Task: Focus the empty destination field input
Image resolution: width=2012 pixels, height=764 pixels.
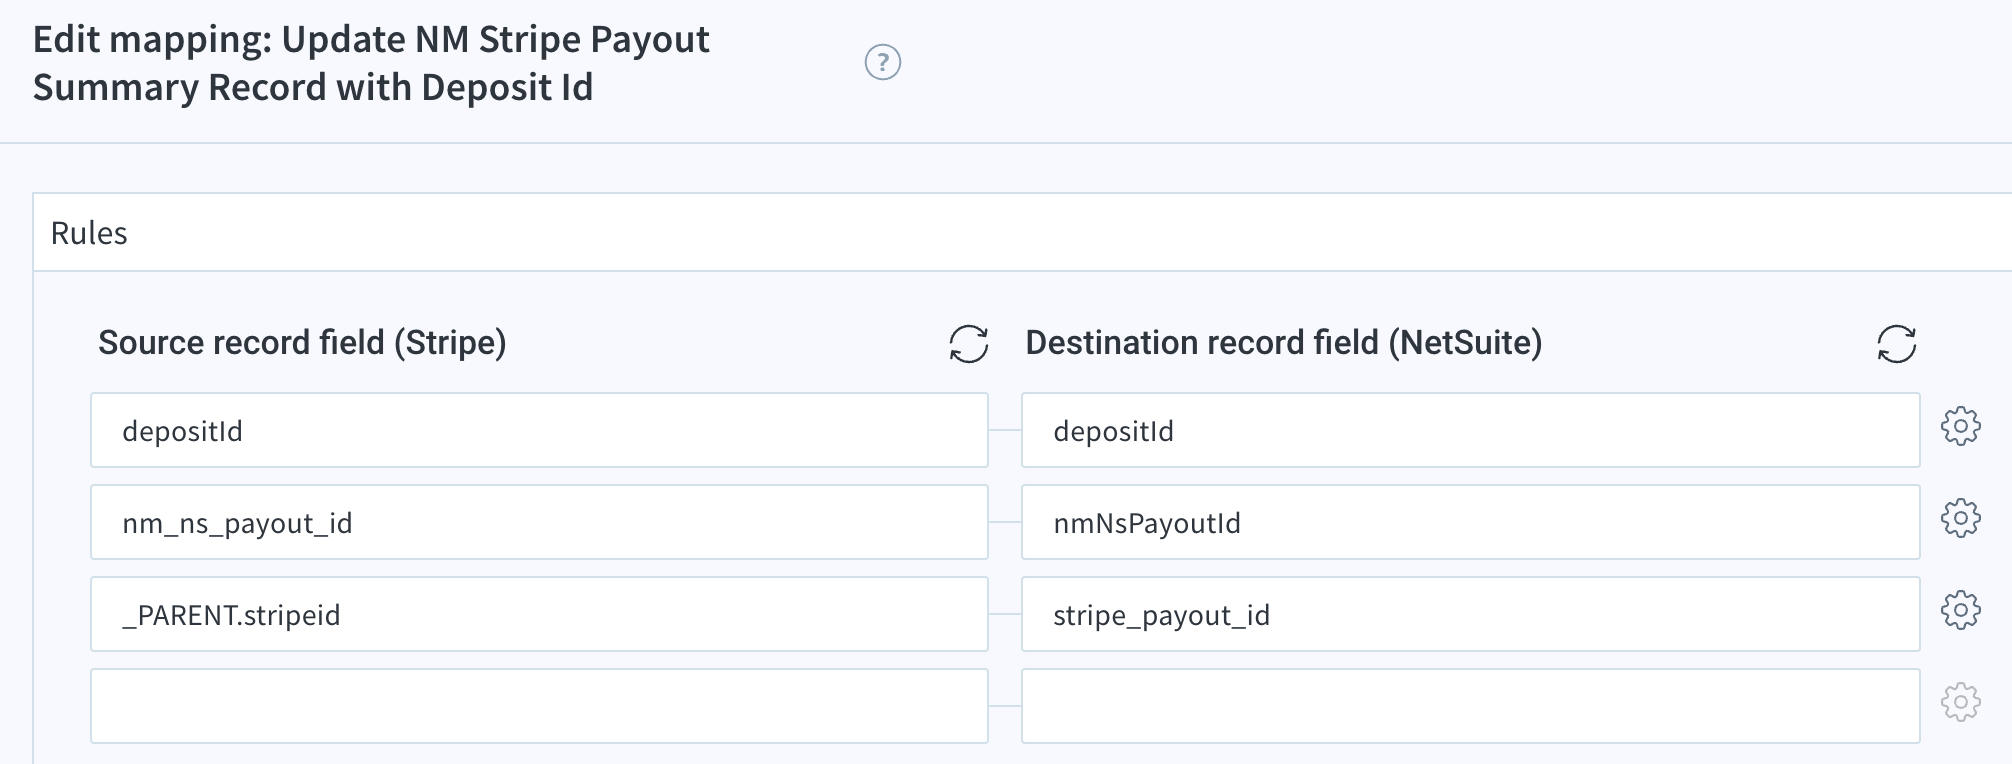Action: pyautogui.click(x=1470, y=706)
